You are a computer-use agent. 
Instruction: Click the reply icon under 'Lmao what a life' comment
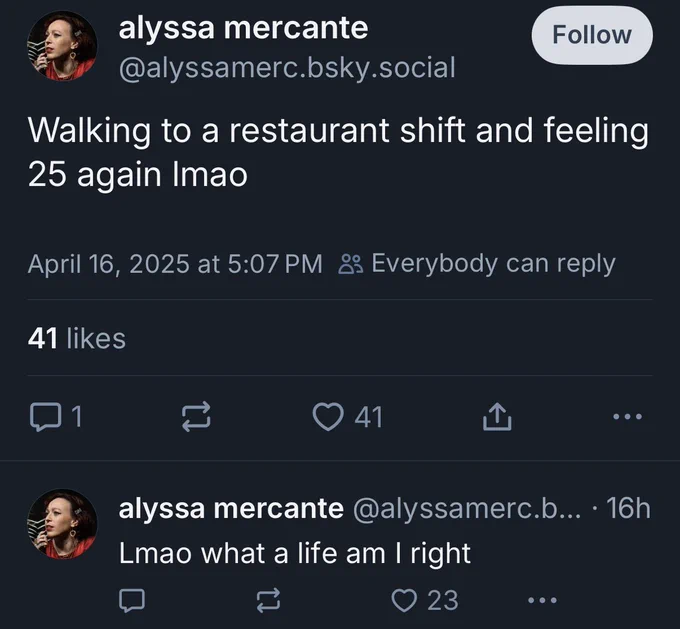[132, 601]
